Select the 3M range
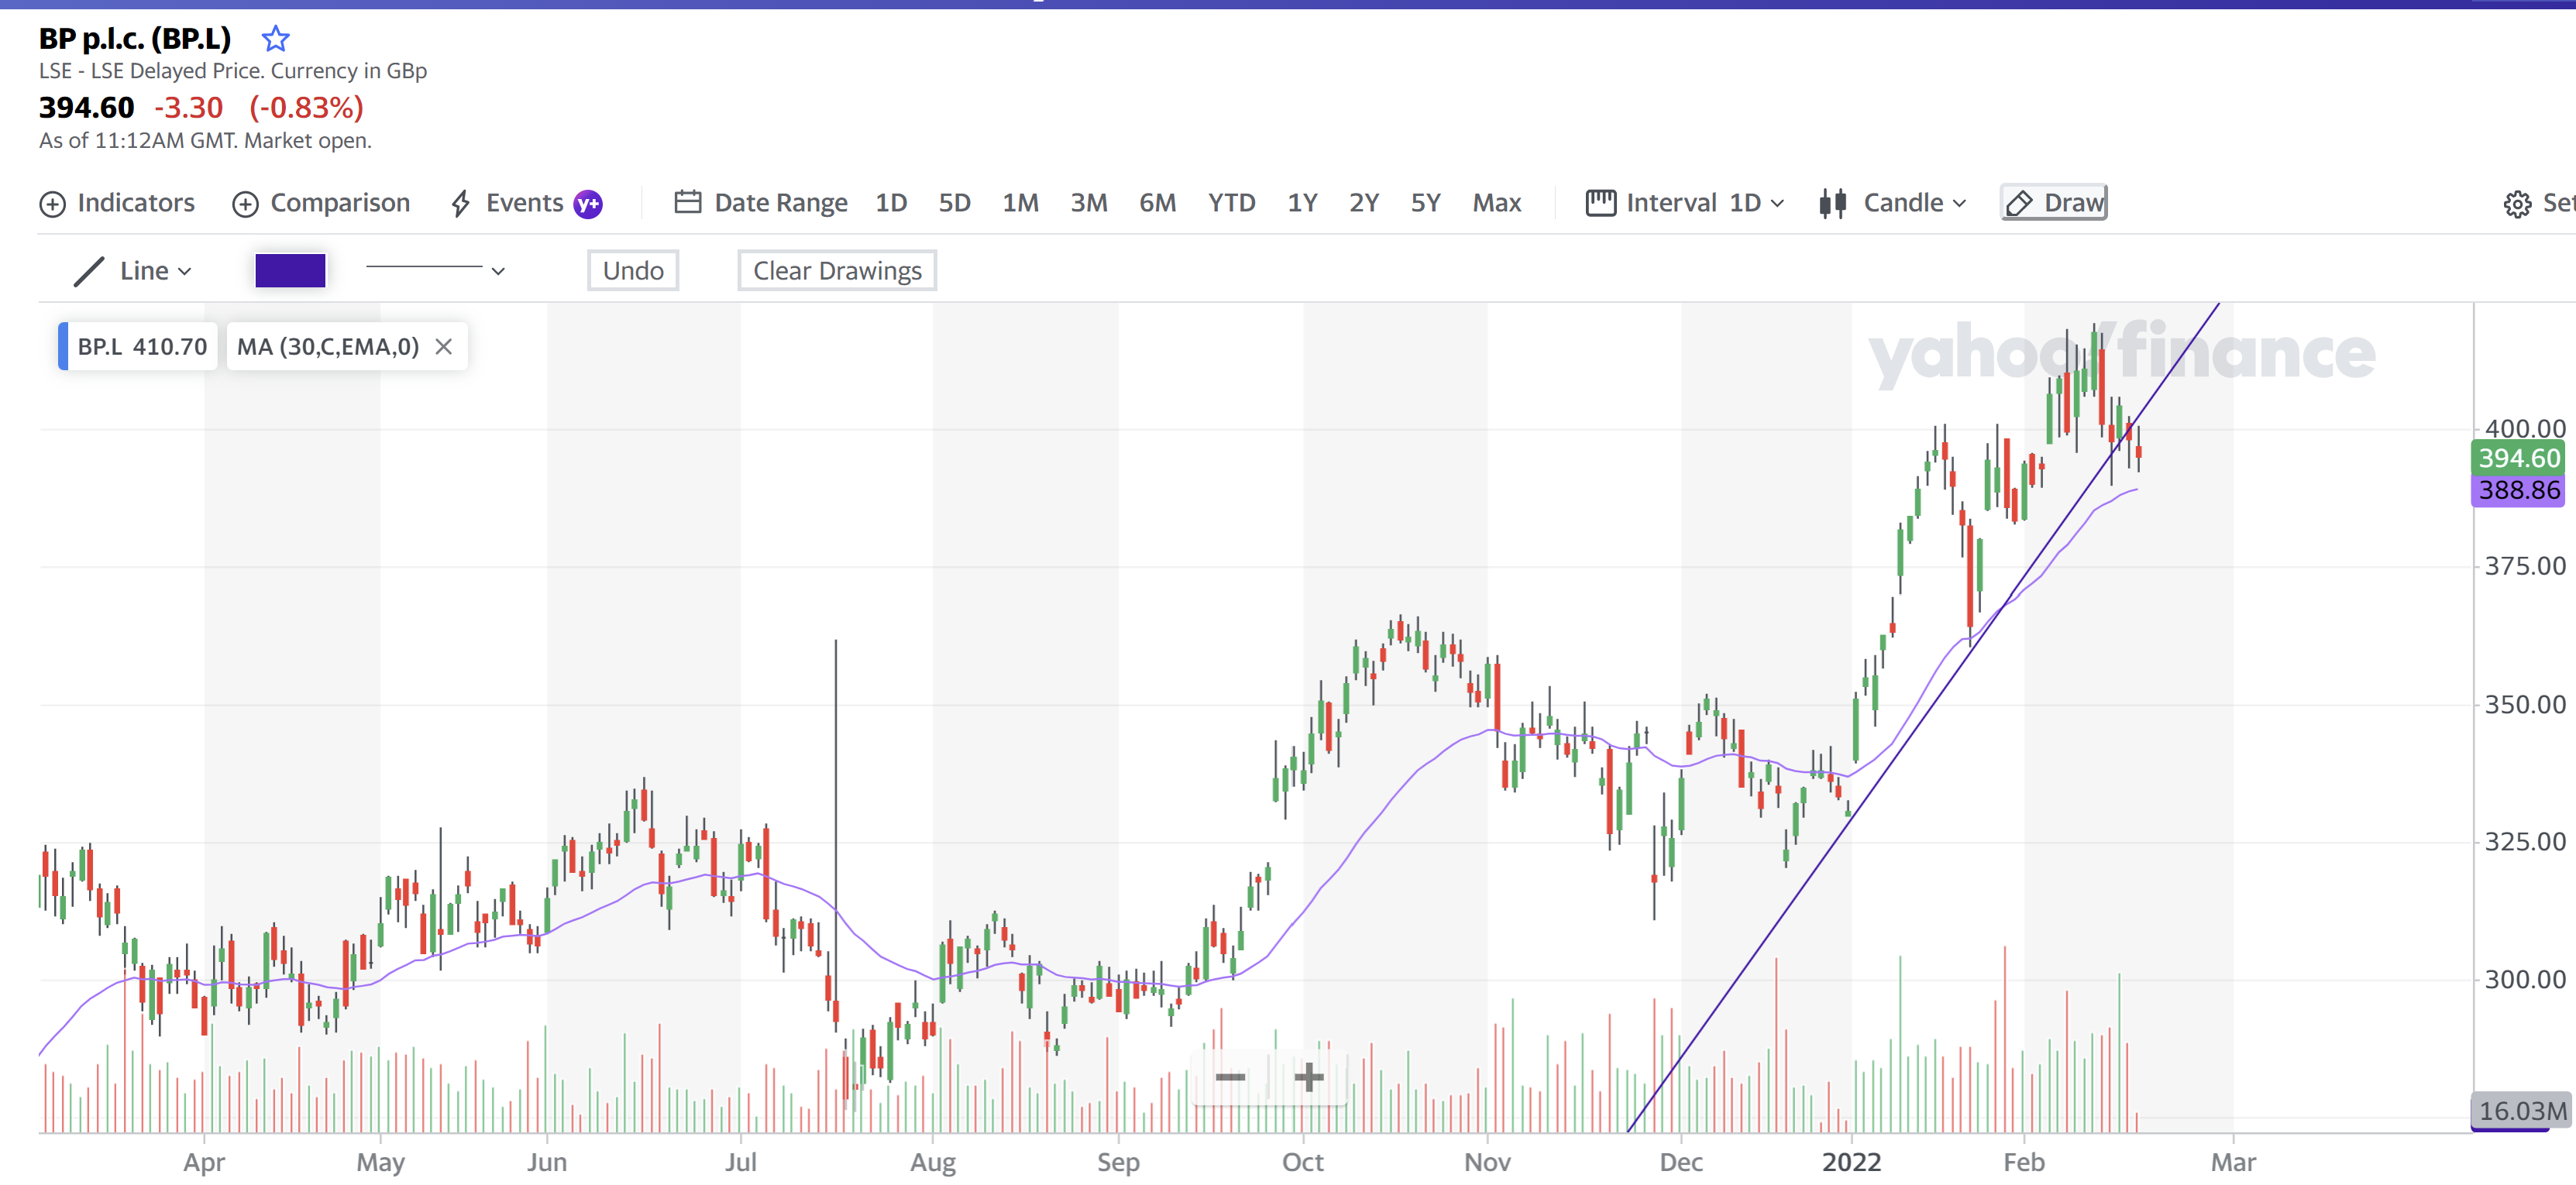Screen dimensions: 2576x1185 tap(1089, 203)
